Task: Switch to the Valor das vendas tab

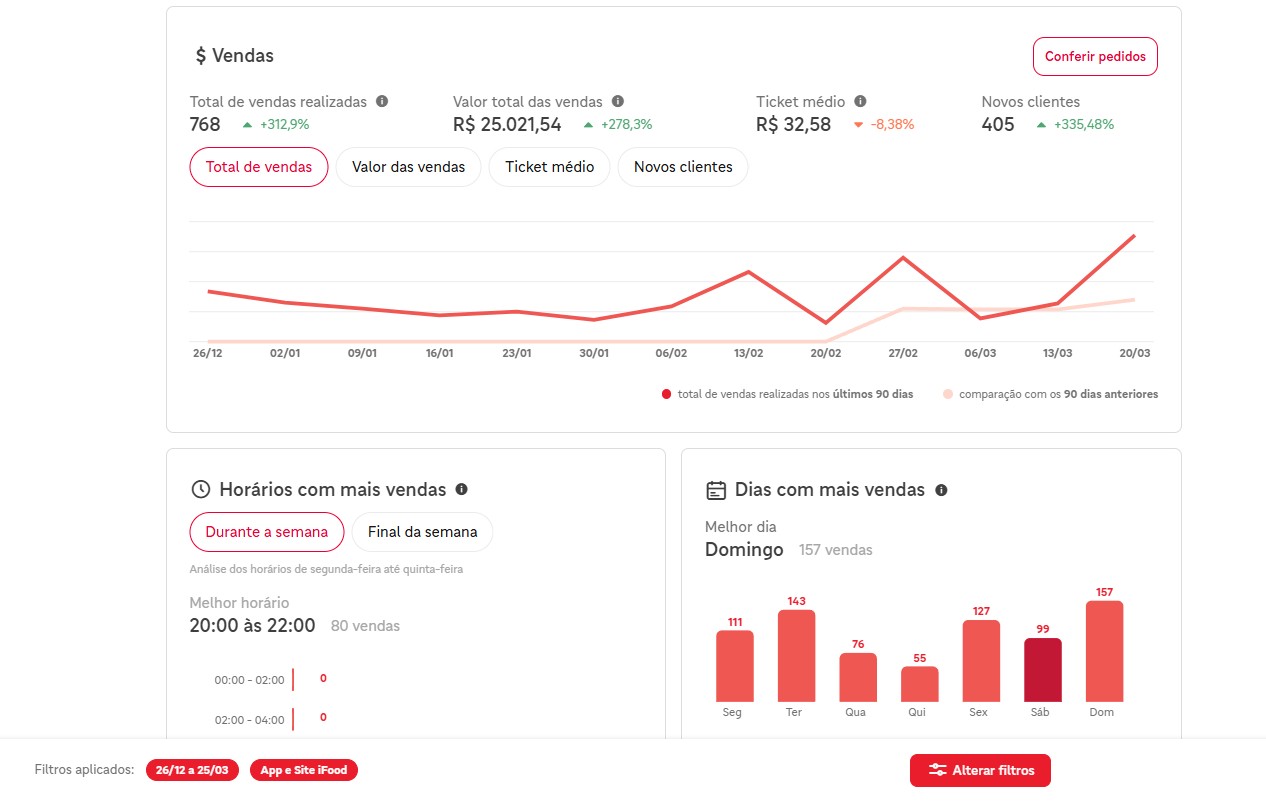Action: 408,167
